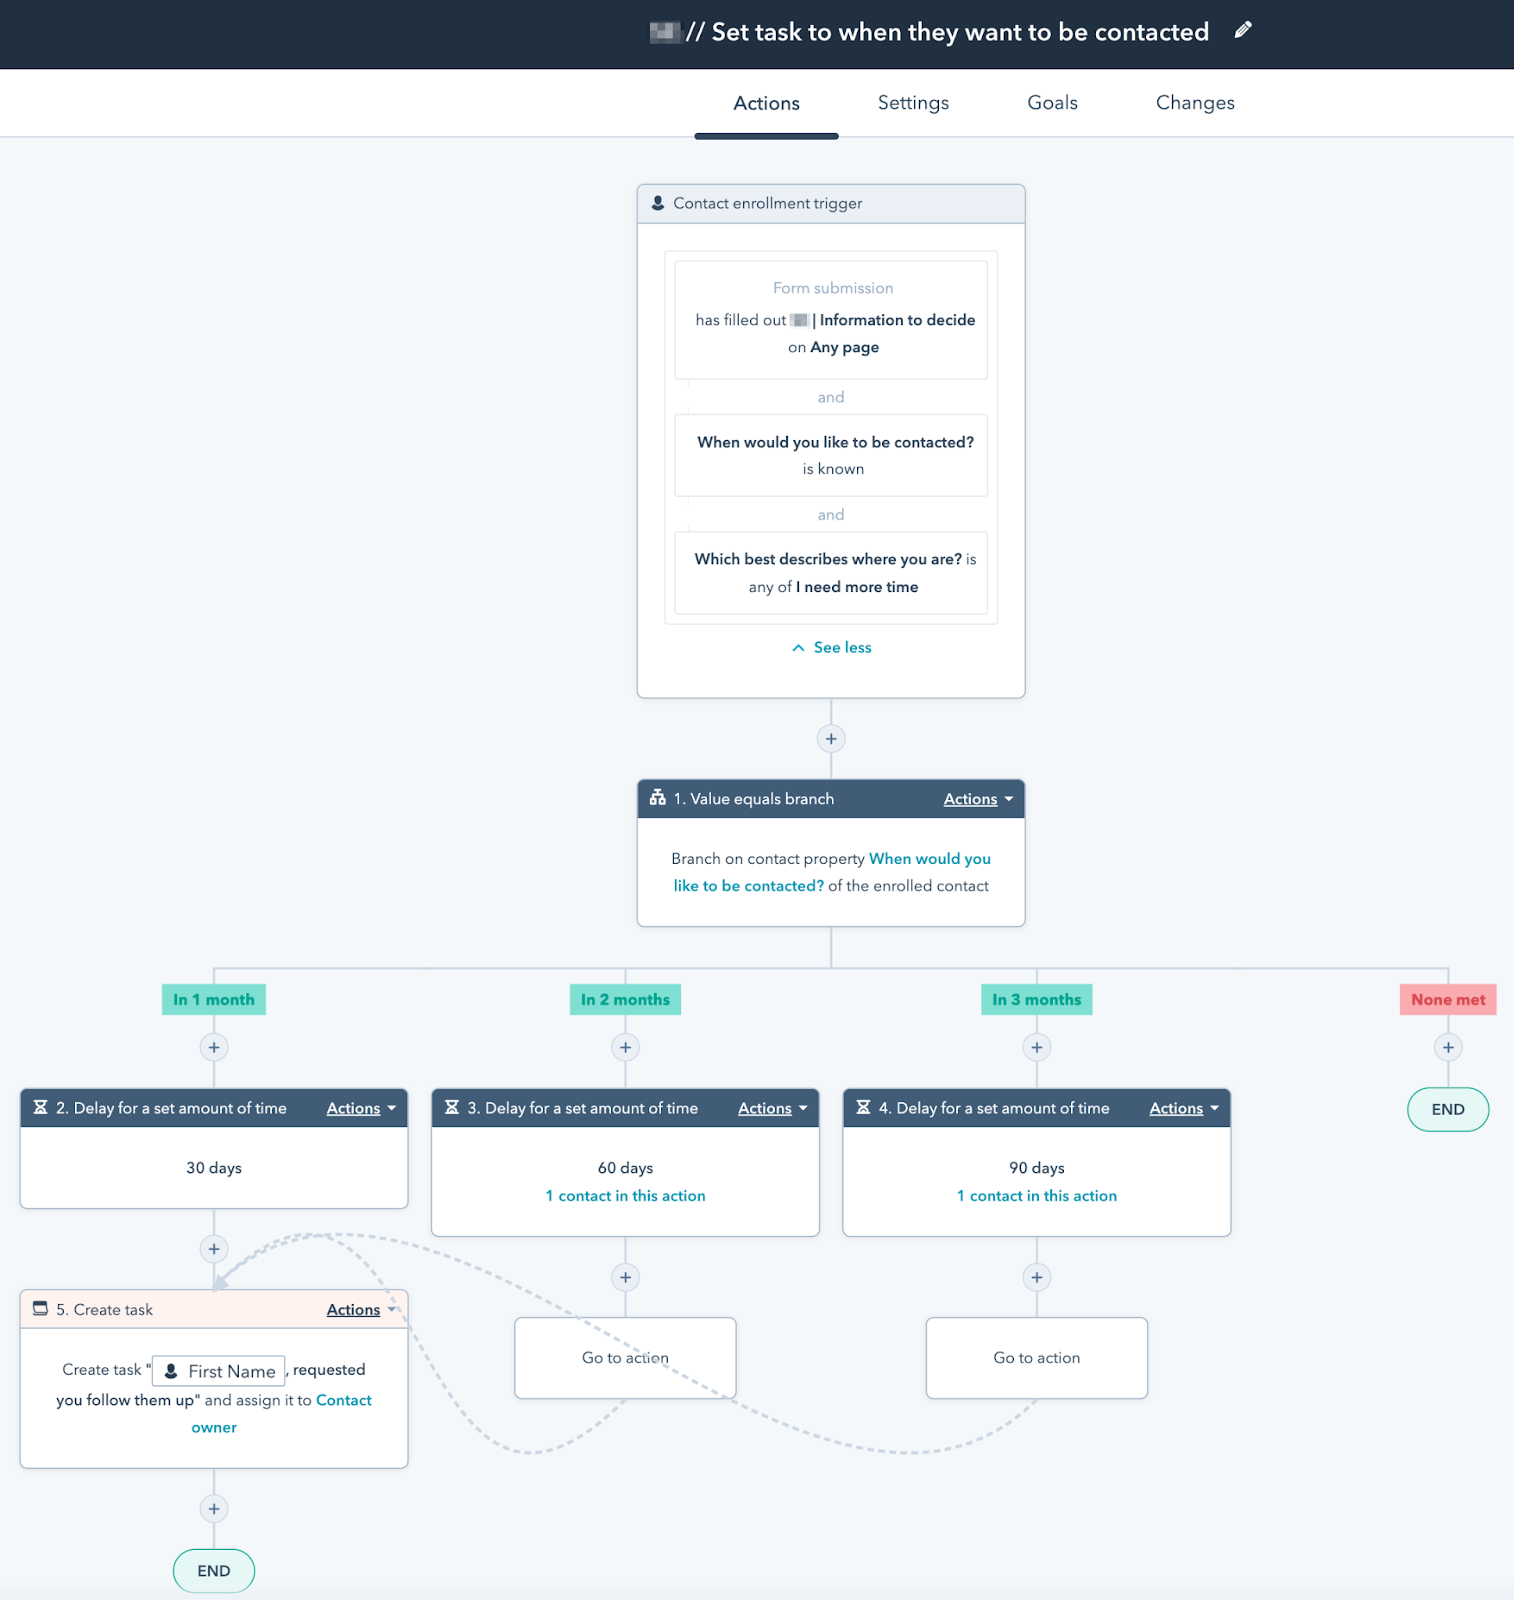The image size is (1514, 1600).
Task: Select the In 2 months branch label
Action: (x=625, y=999)
